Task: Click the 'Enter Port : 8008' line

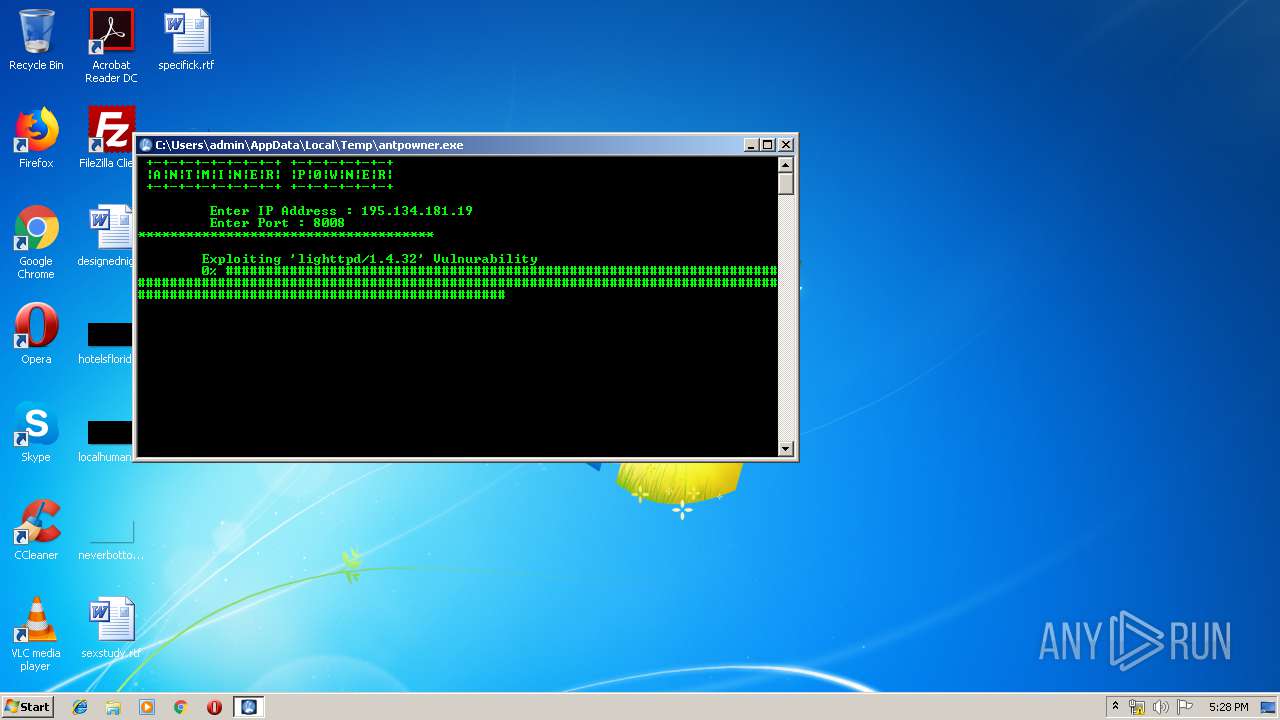Action: tap(277, 223)
